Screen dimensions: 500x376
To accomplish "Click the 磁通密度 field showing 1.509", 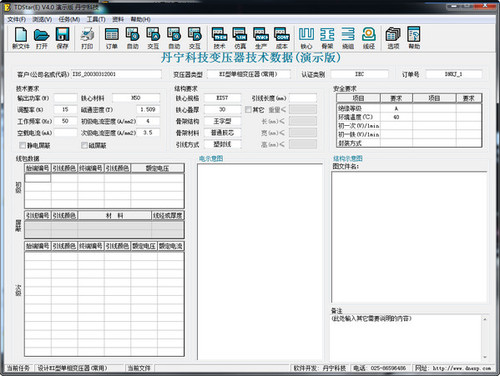I will click(148, 109).
